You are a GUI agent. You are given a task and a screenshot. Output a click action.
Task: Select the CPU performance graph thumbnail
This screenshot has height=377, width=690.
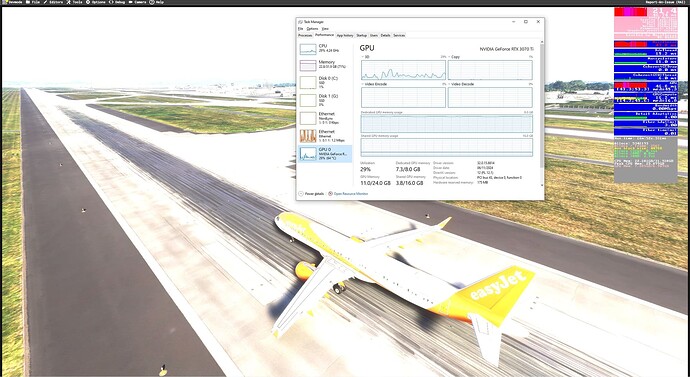pyautogui.click(x=308, y=49)
